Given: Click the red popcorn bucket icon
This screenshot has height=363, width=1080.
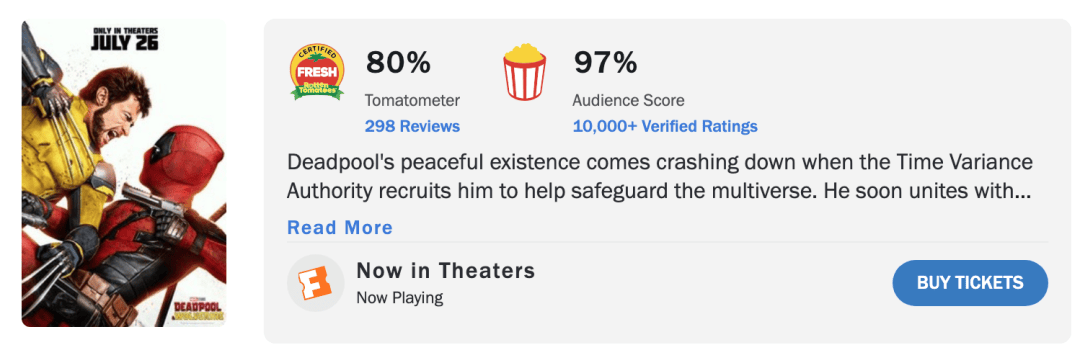Looking at the screenshot, I should (525, 72).
